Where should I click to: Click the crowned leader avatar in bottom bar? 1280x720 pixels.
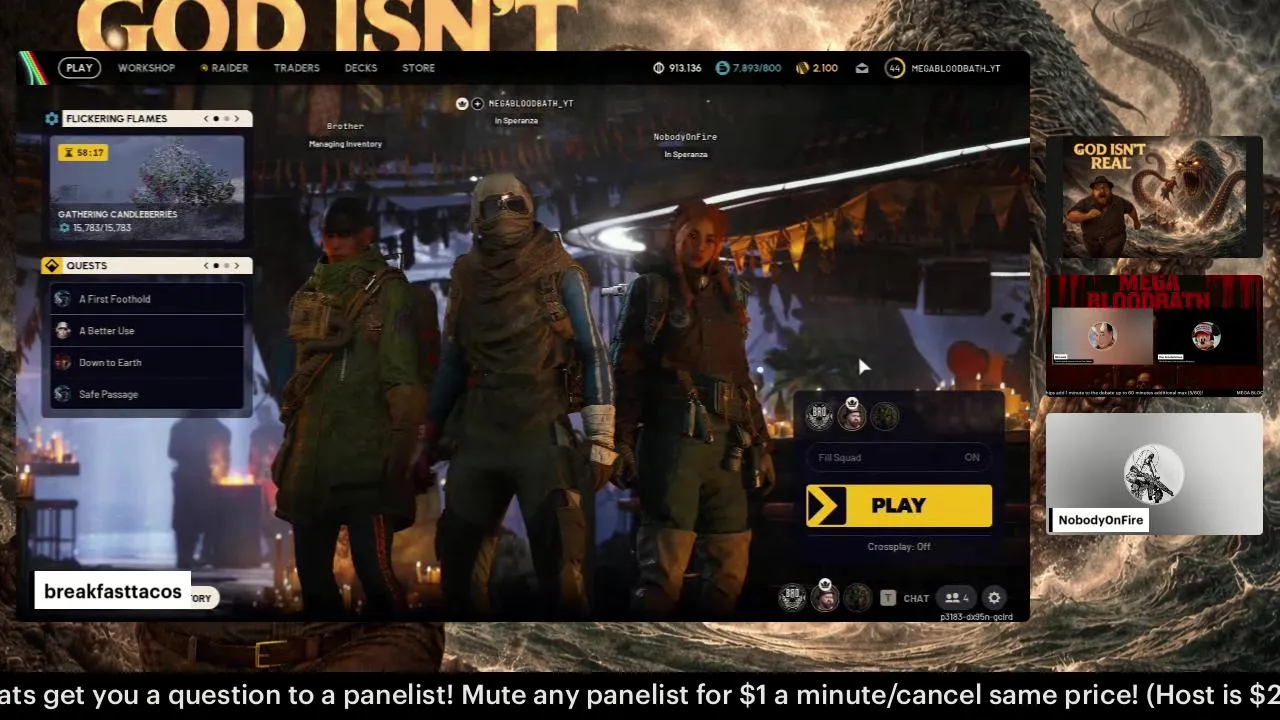[825, 596]
